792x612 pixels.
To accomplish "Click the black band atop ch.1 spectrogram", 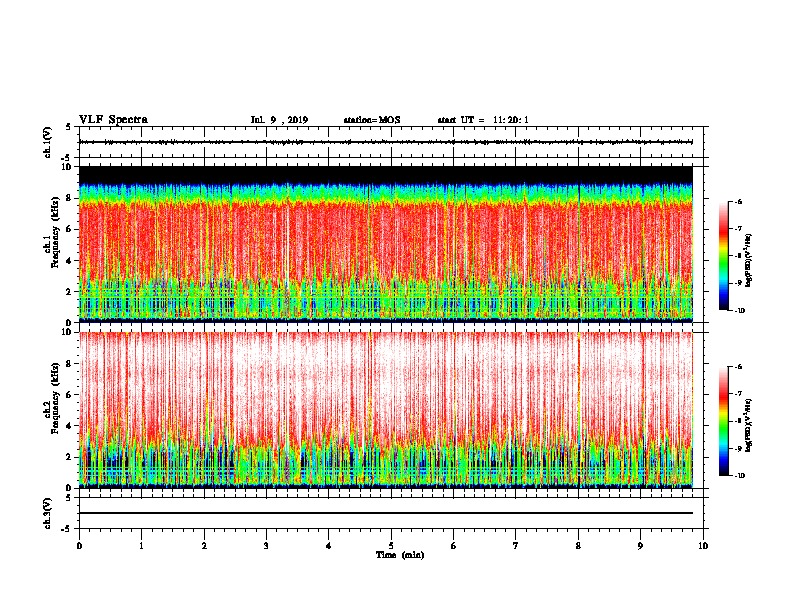I will [386, 174].
